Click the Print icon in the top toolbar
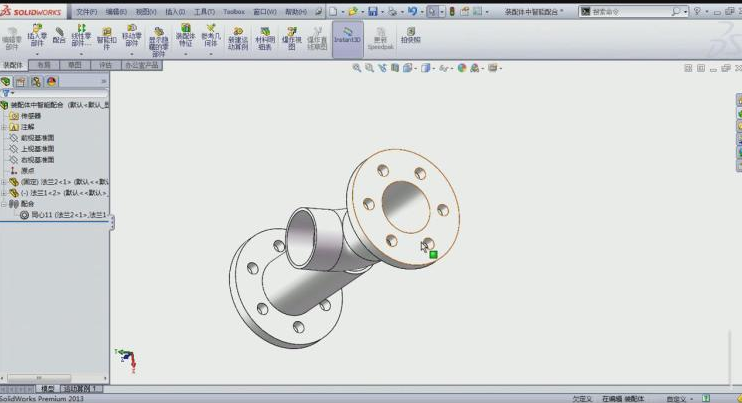This screenshot has height=403, width=742. pos(392,11)
